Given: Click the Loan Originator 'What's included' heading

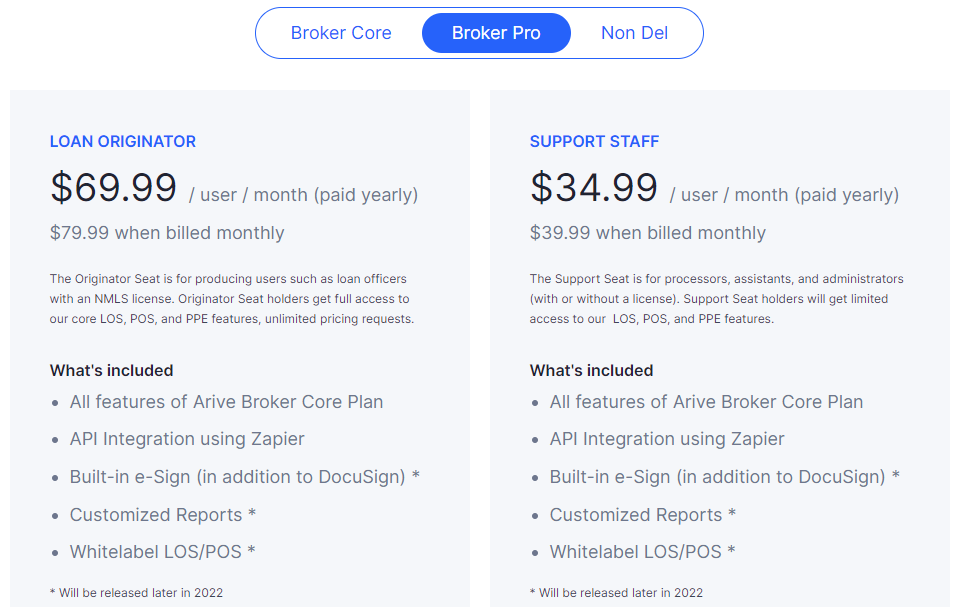Looking at the screenshot, I should 111,370.
